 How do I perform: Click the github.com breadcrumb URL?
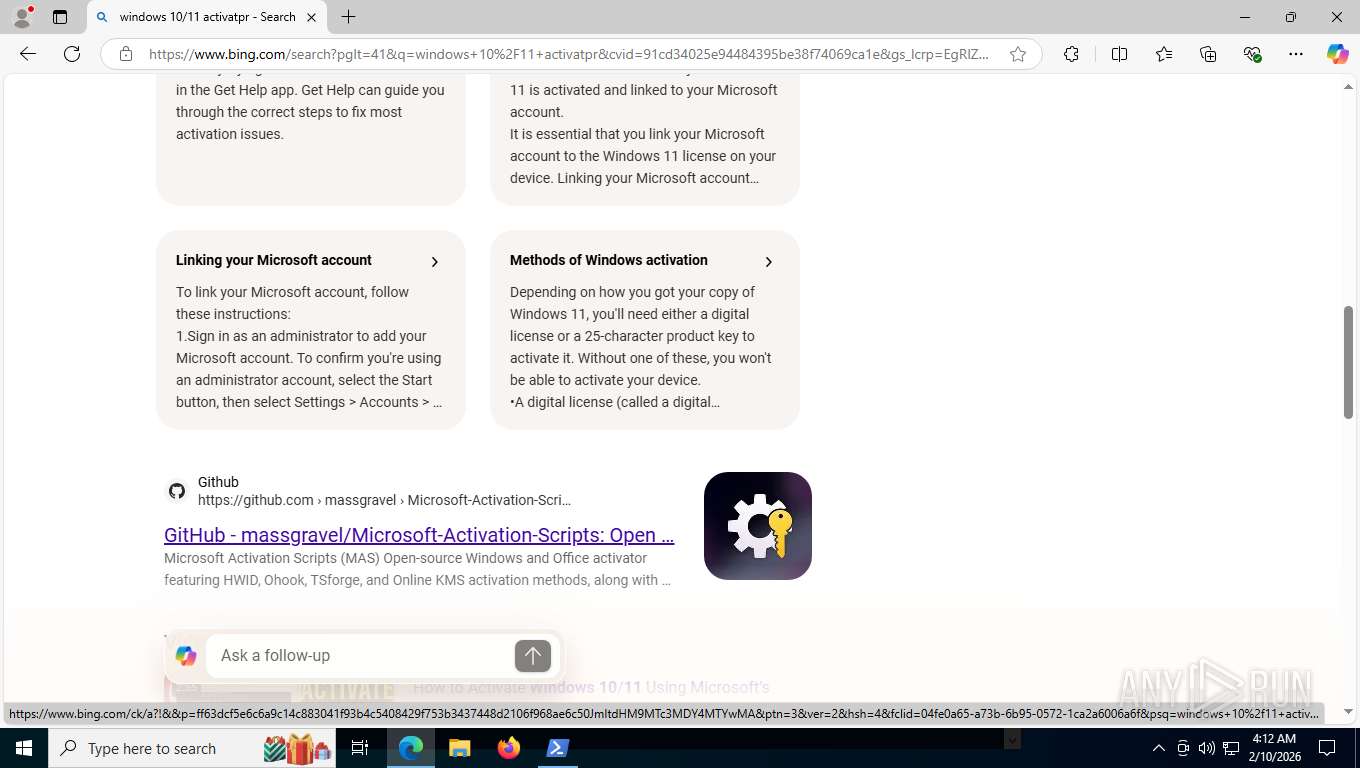coord(384,500)
